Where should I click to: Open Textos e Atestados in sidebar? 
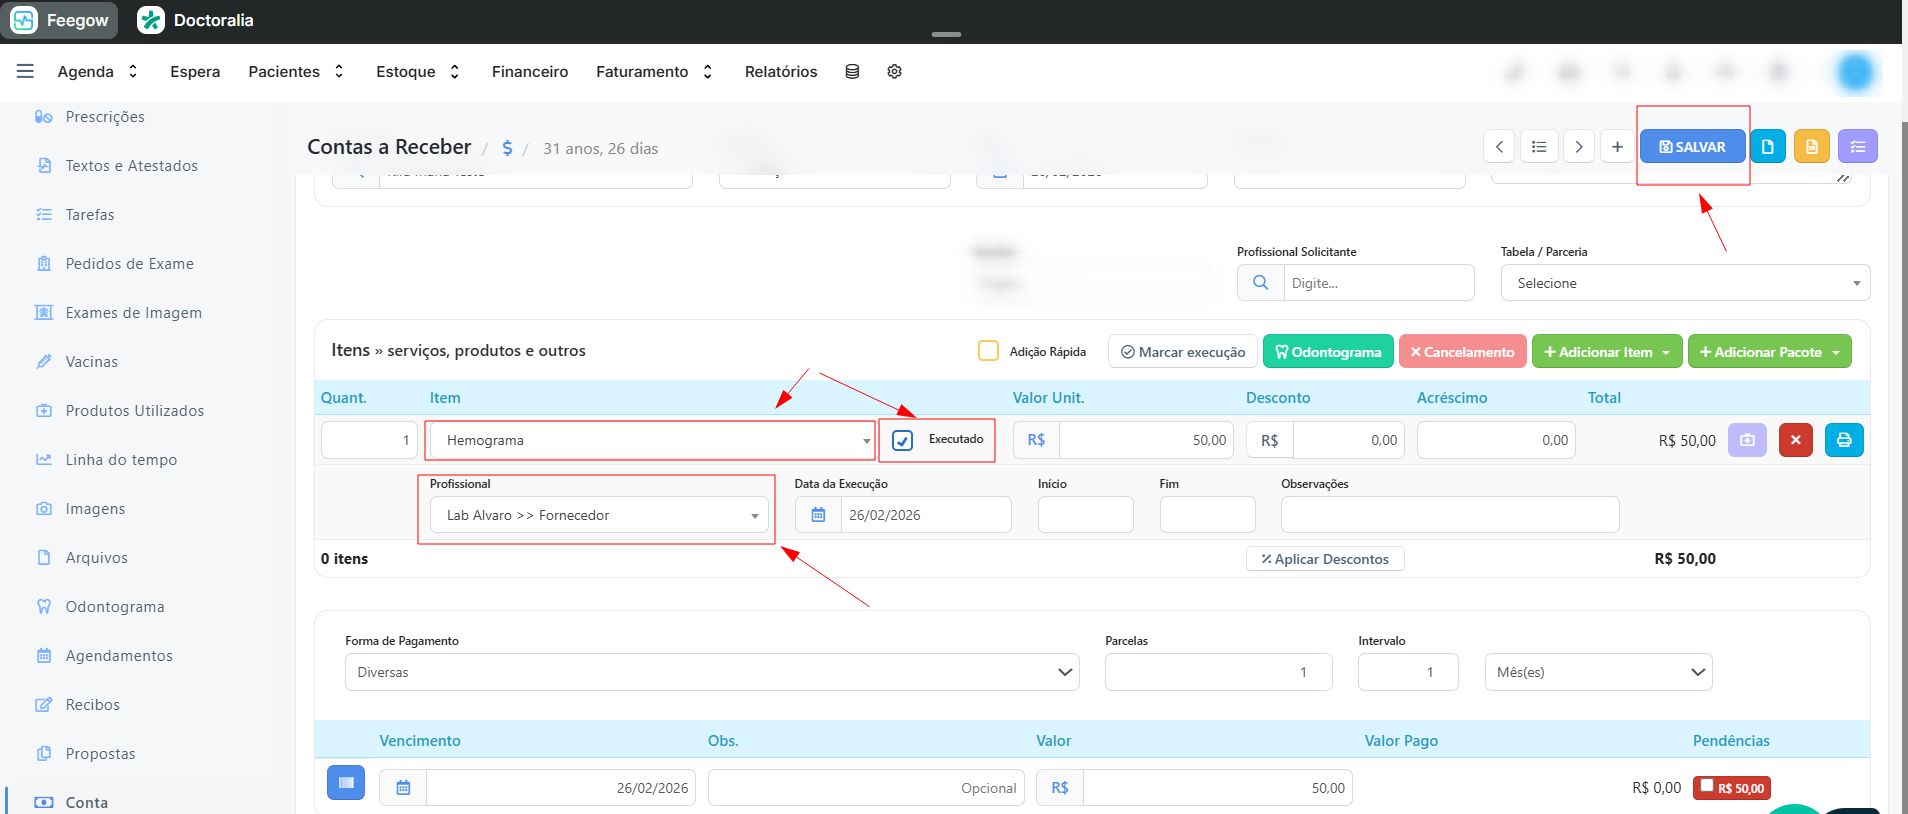(131, 166)
